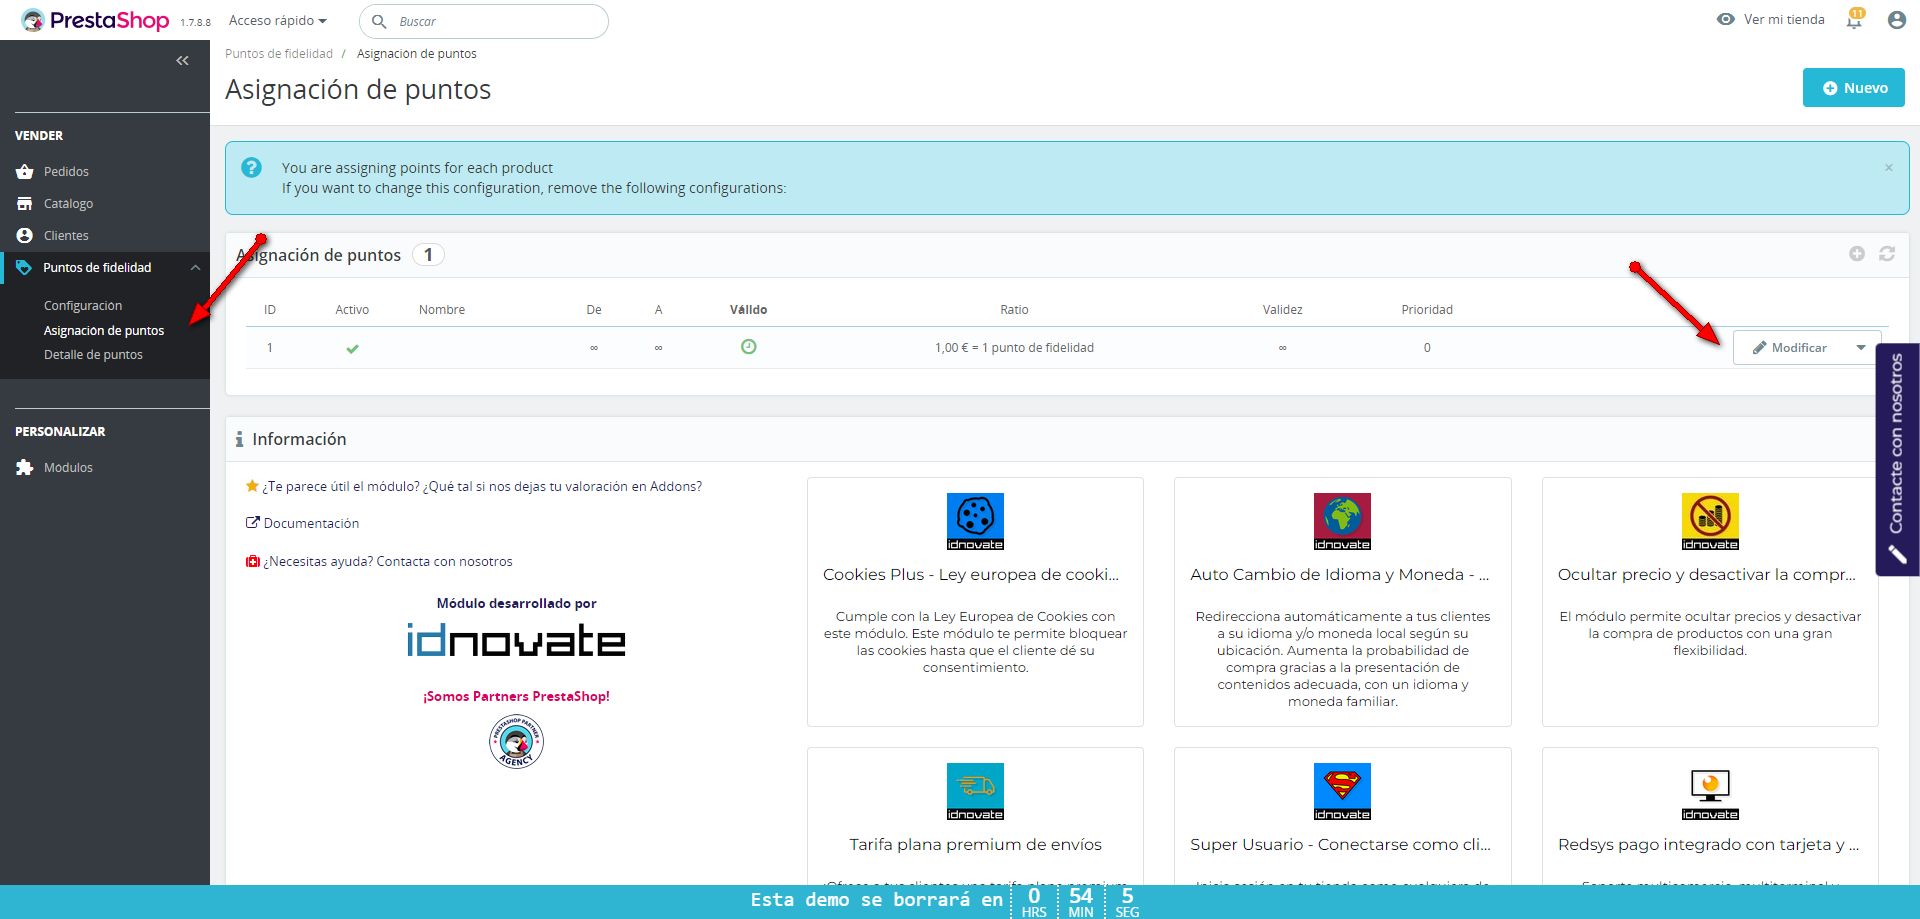Go to Configuracion submenu item
The height and width of the screenshot is (919, 1920).
click(83, 306)
